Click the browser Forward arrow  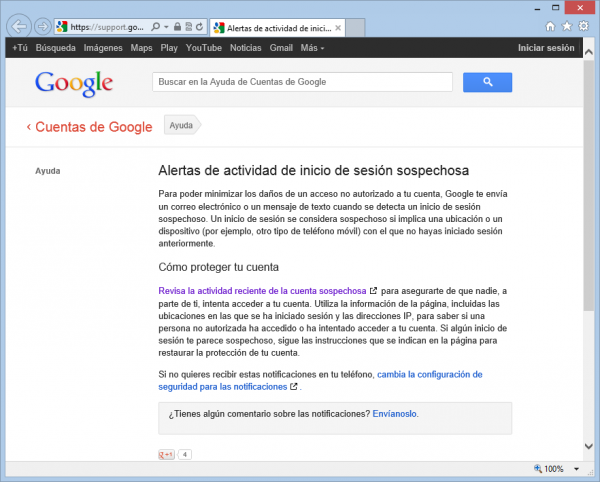(42, 27)
